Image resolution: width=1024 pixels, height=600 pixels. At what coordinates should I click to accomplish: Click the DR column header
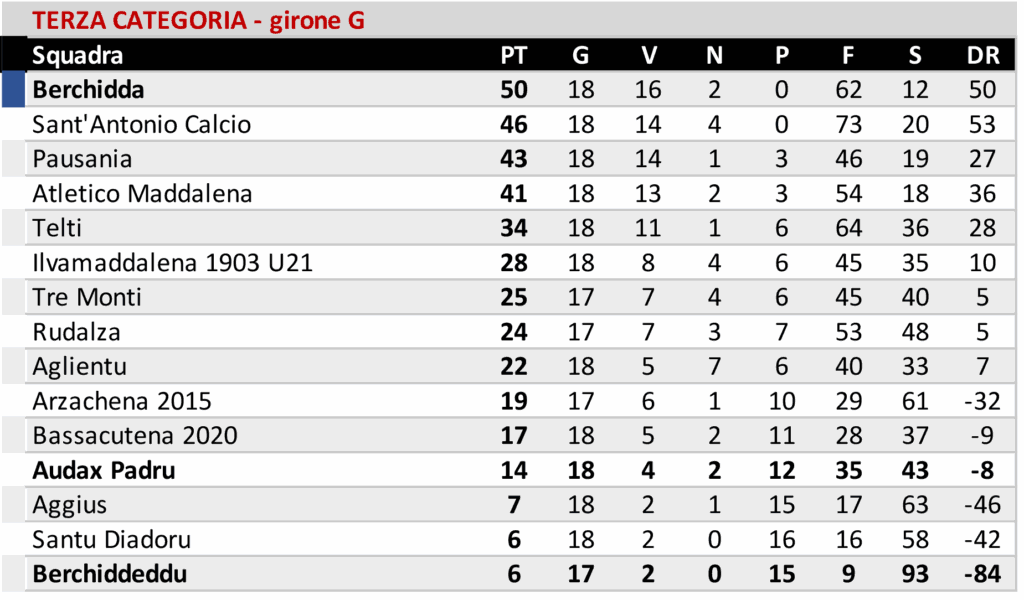tap(982, 55)
